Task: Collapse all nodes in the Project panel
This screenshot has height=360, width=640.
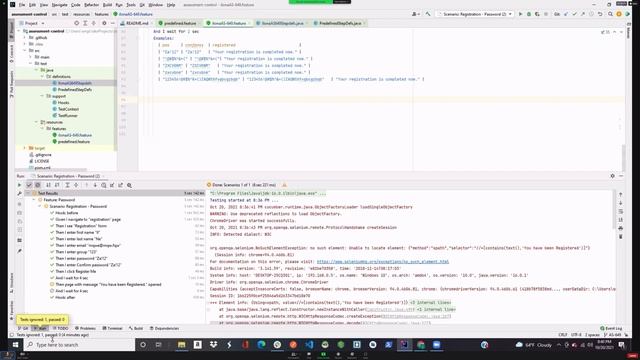Action: pyautogui.click(x=94, y=23)
